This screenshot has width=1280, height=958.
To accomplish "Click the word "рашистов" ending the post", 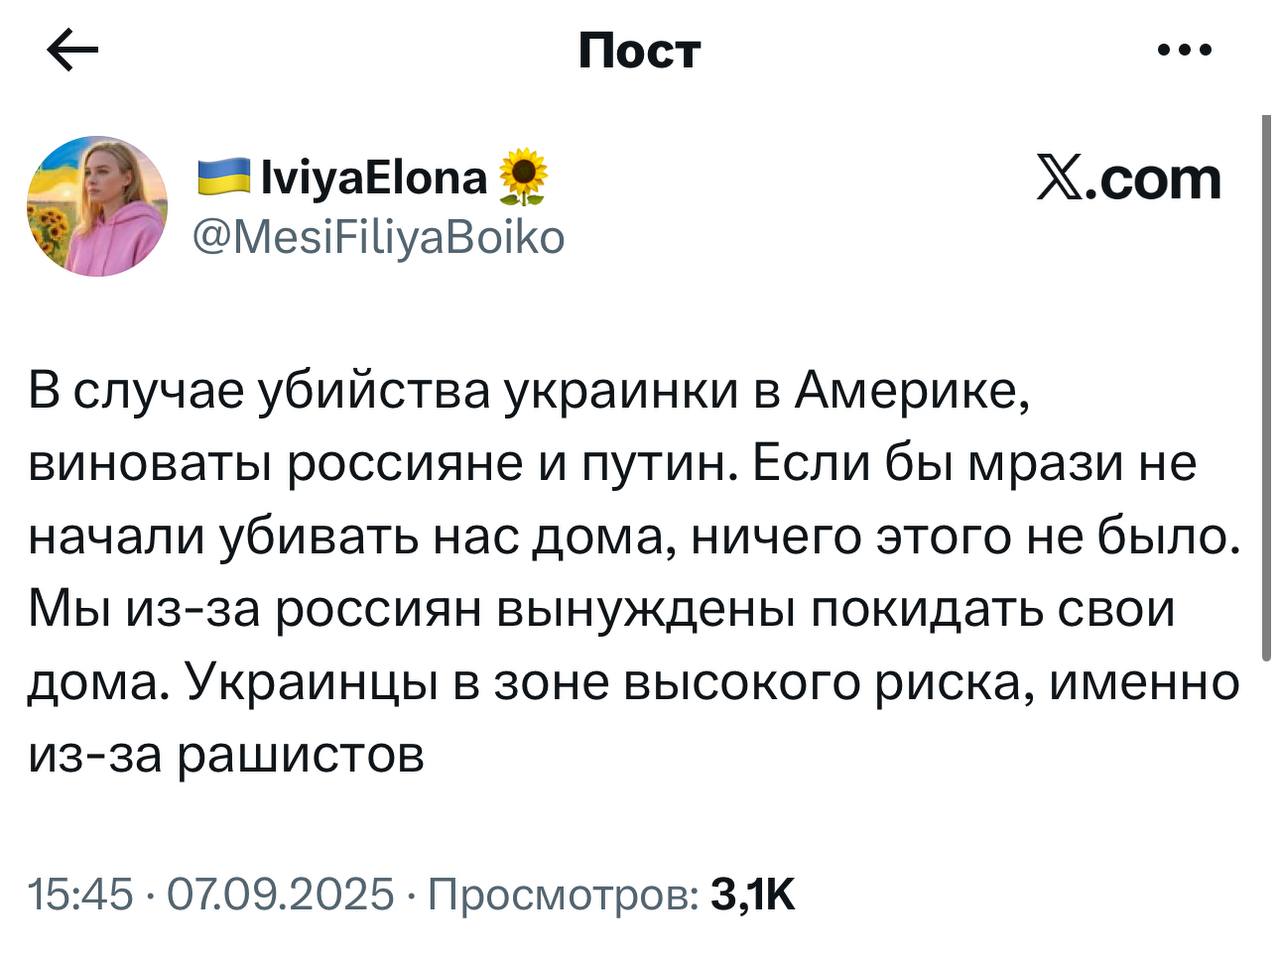I will pos(300,755).
